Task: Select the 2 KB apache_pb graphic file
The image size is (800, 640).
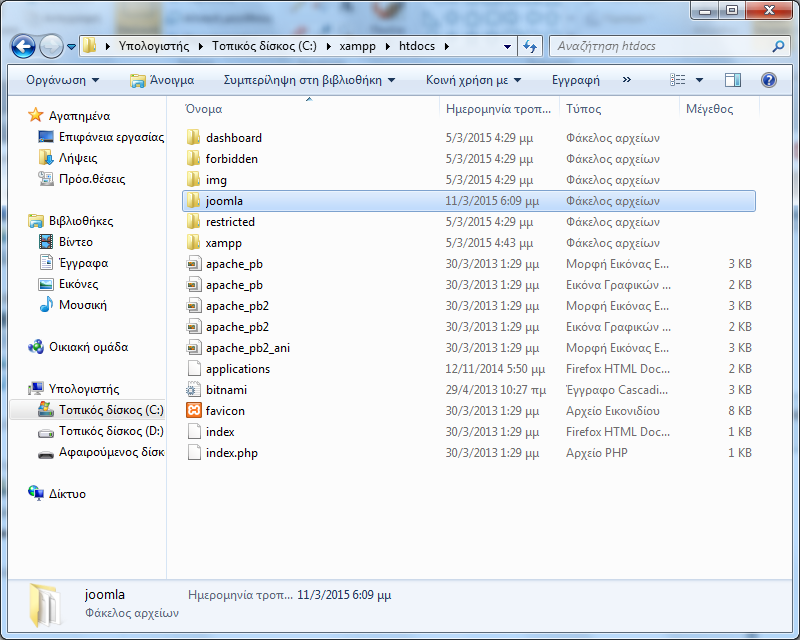Action: pyautogui.click(x=468, y=285)
